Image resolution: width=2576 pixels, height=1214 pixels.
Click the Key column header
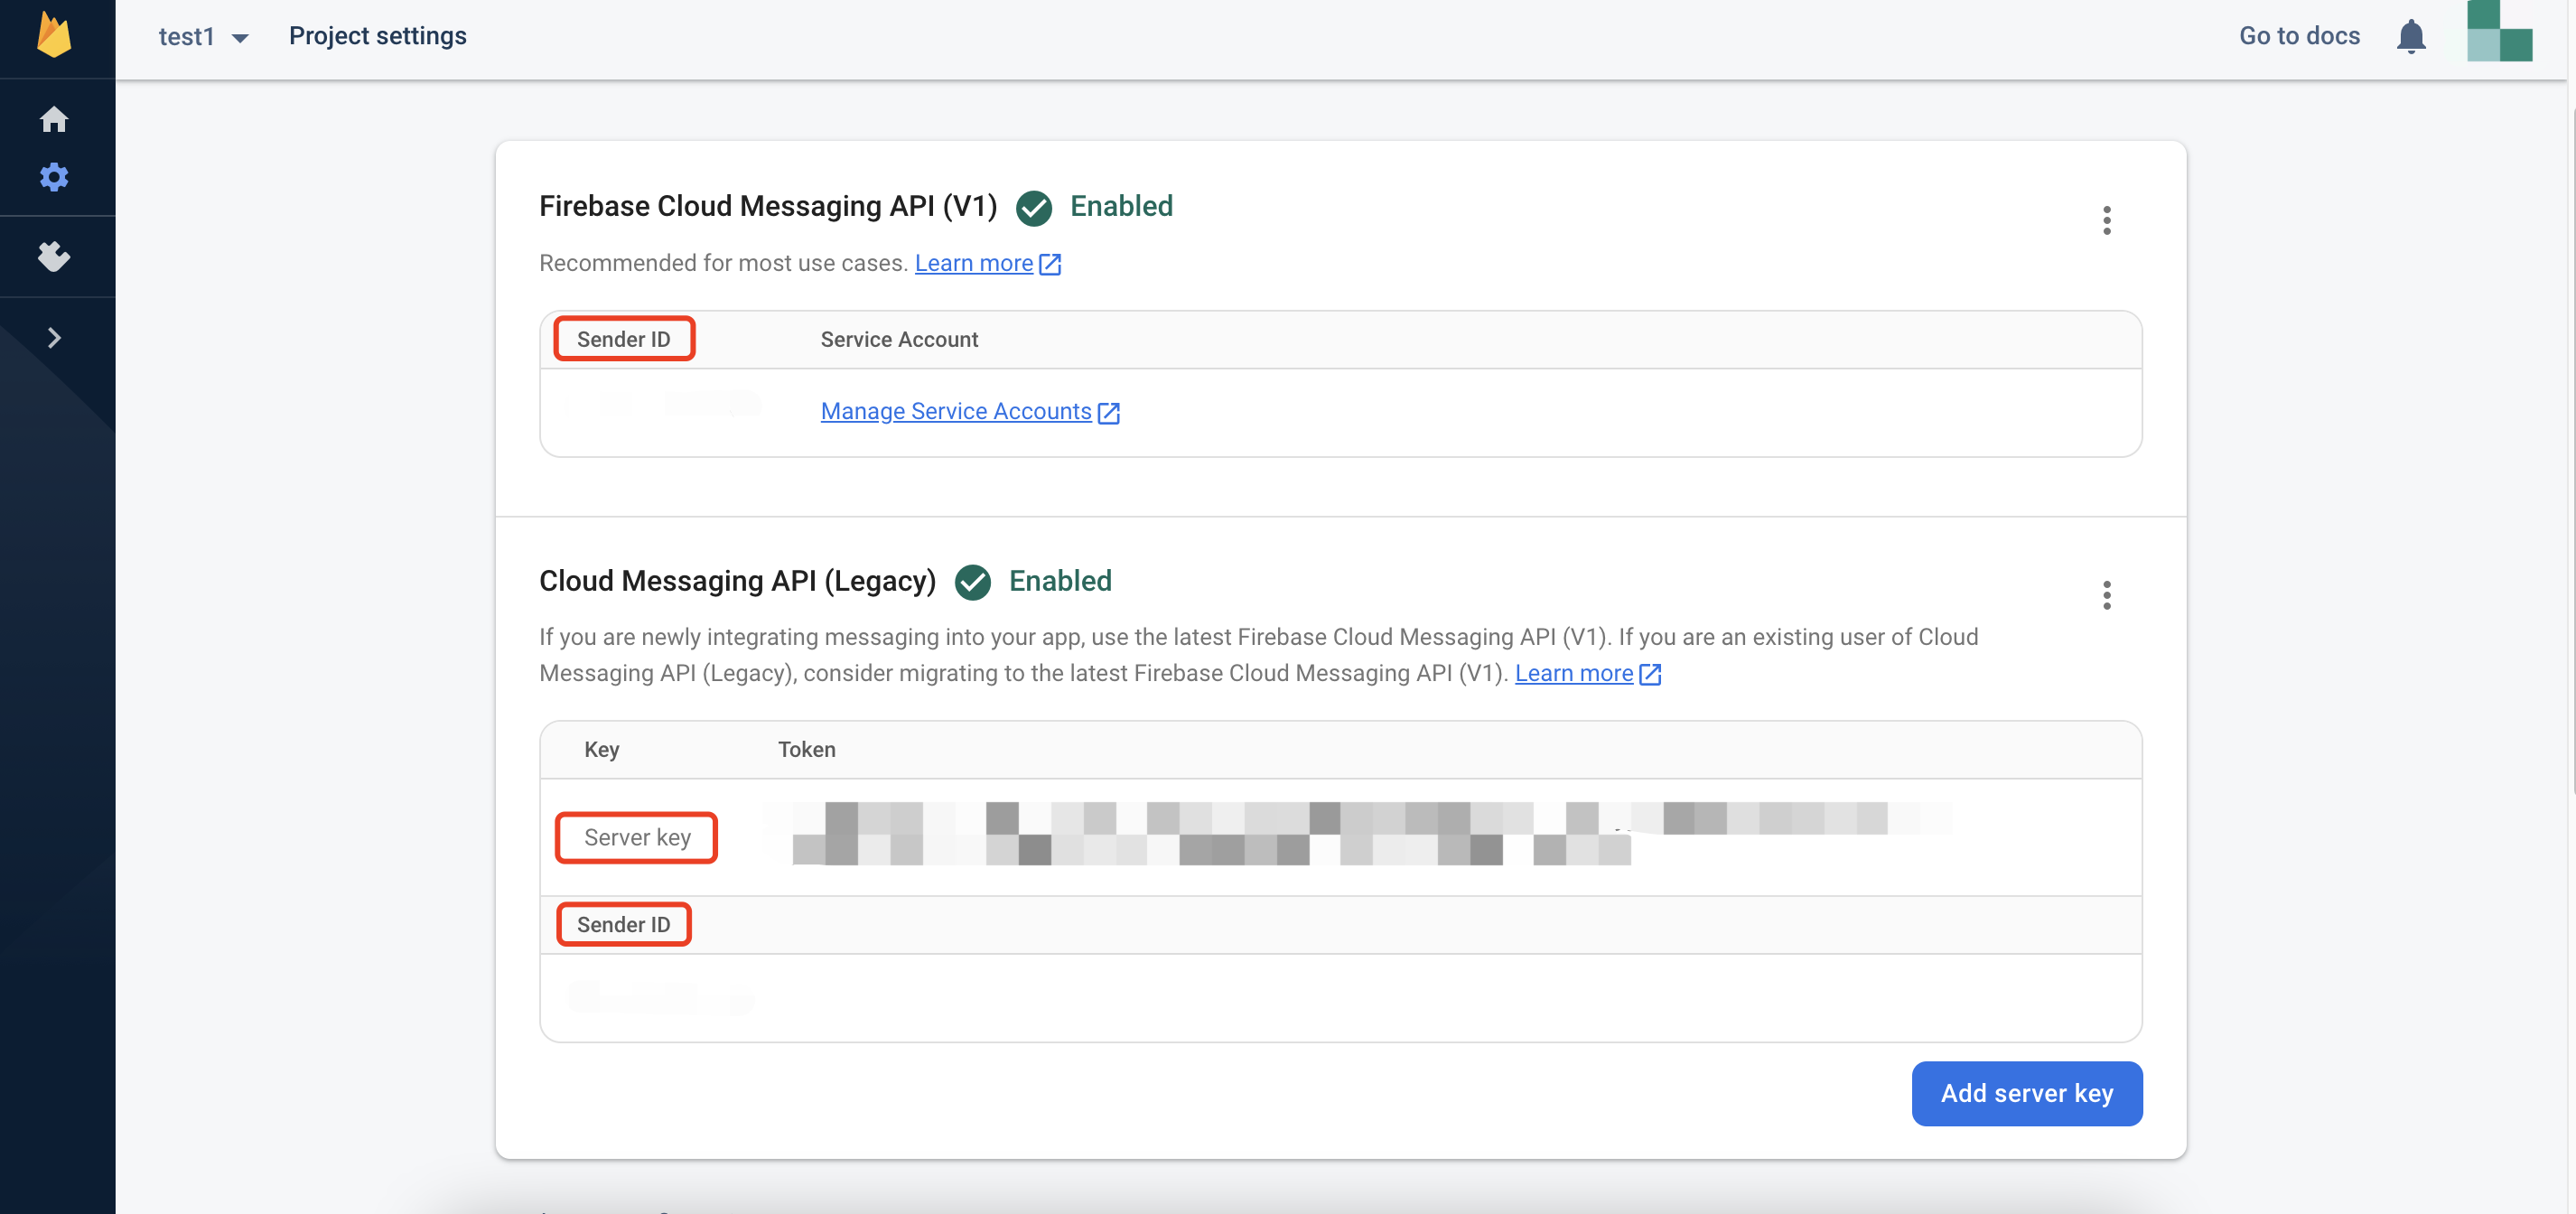point(601,749)
